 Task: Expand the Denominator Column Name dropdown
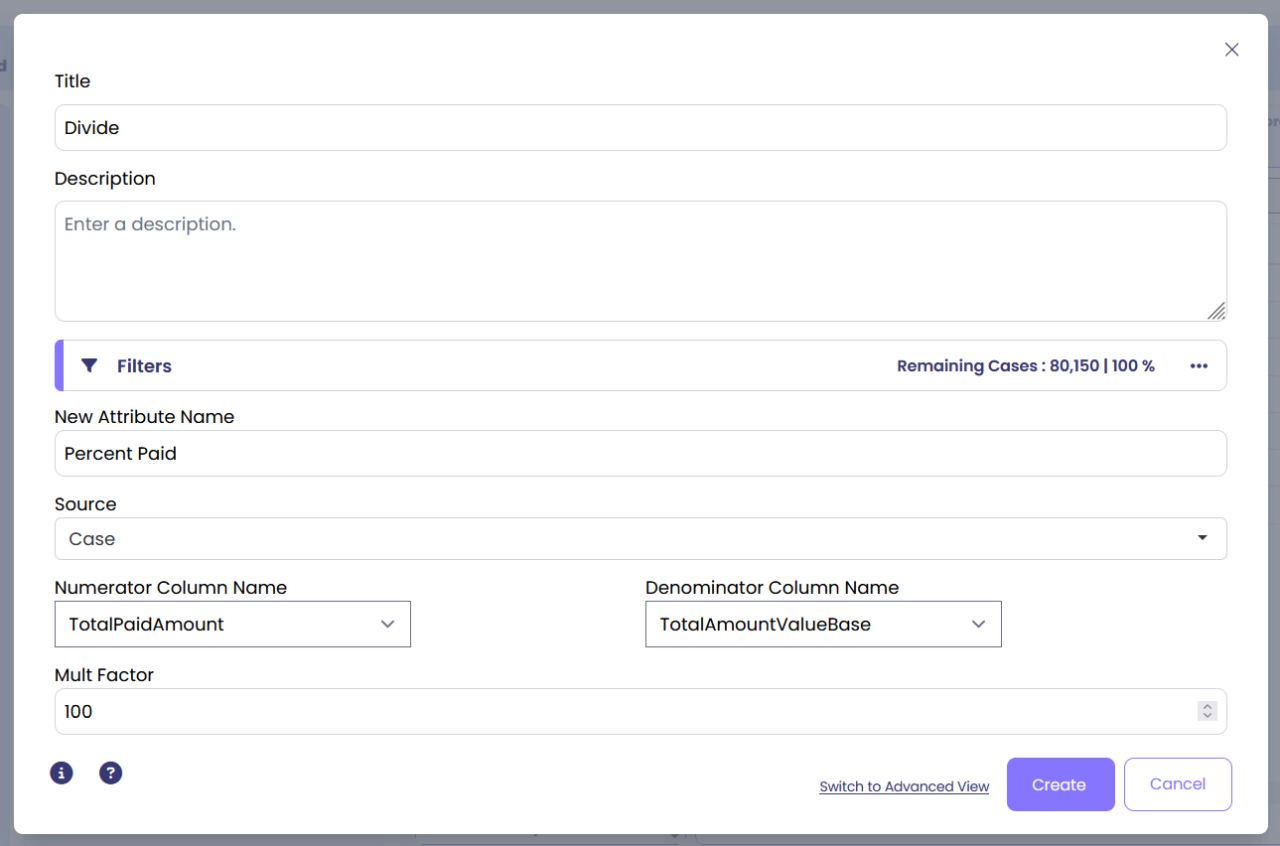pyautogui.click(x=823, y=624)
